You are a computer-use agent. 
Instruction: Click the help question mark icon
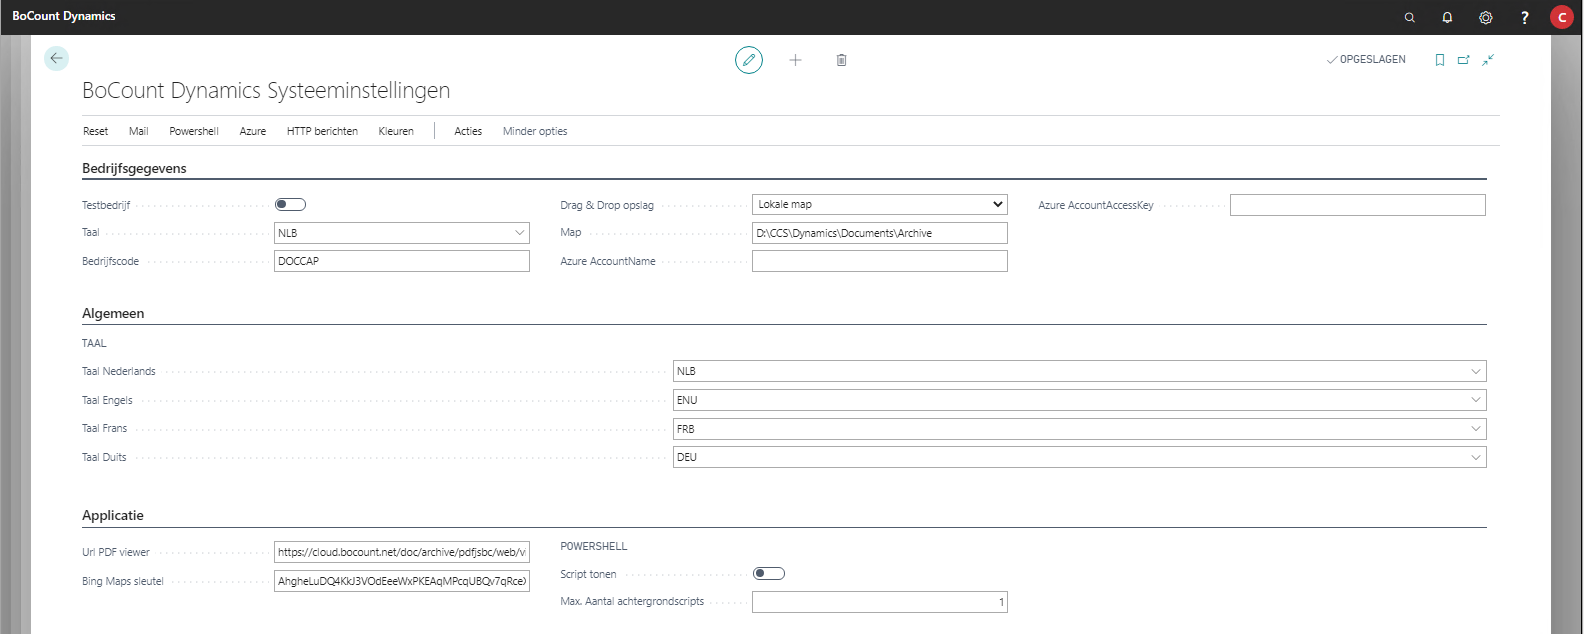click(x=1524, y=17)
